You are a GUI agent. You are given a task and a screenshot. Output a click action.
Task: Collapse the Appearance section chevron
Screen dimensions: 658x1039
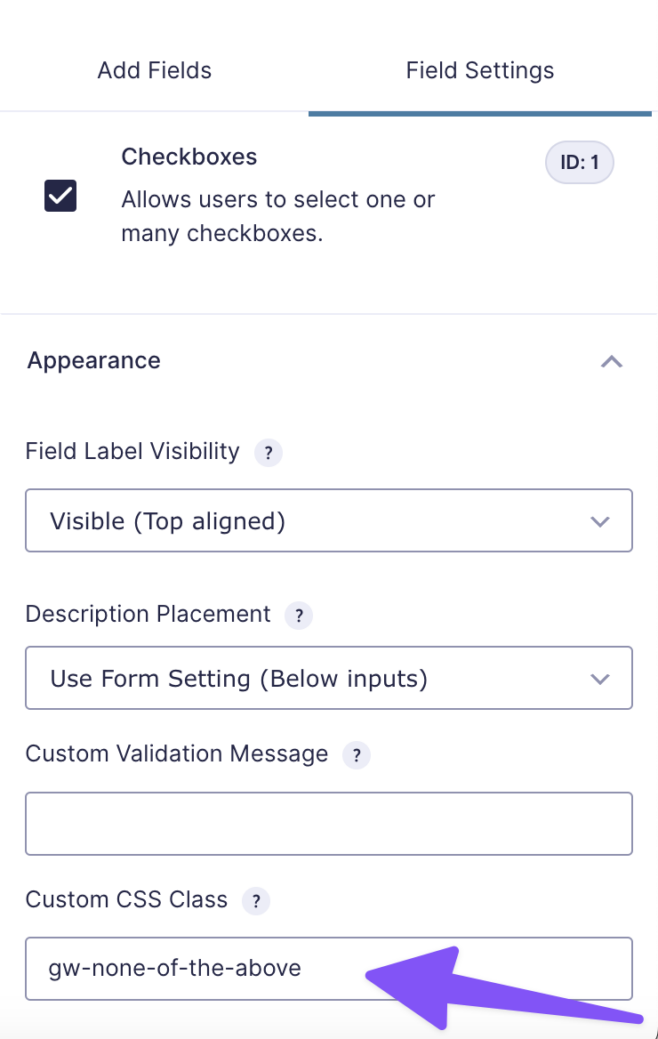click(x=611, y=362)
